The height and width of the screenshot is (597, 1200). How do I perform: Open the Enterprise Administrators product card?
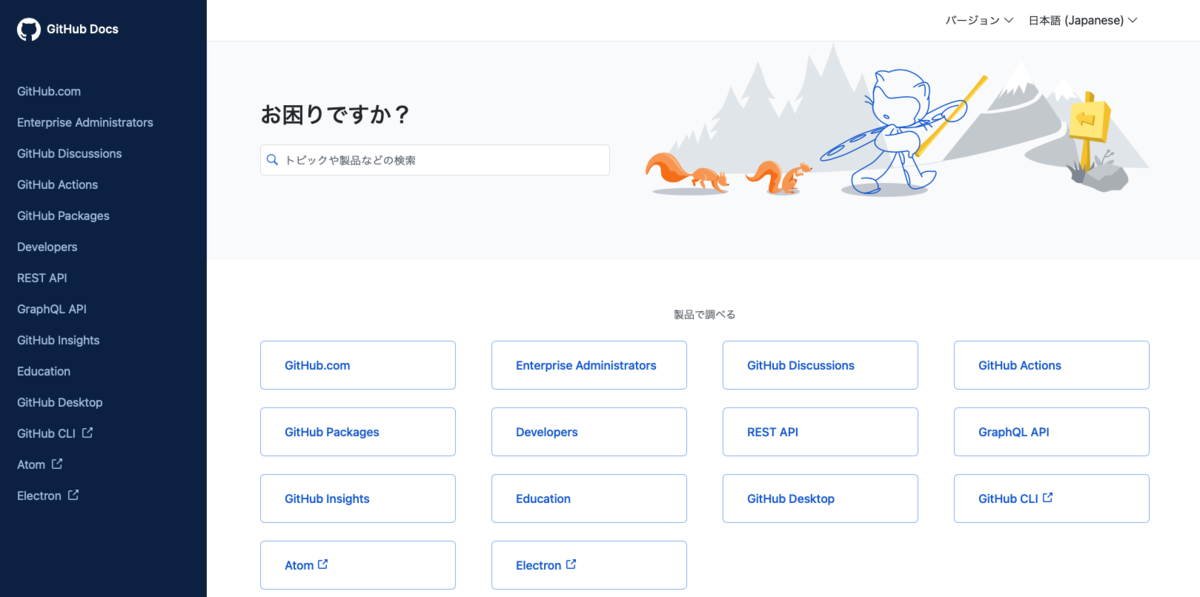589,365
